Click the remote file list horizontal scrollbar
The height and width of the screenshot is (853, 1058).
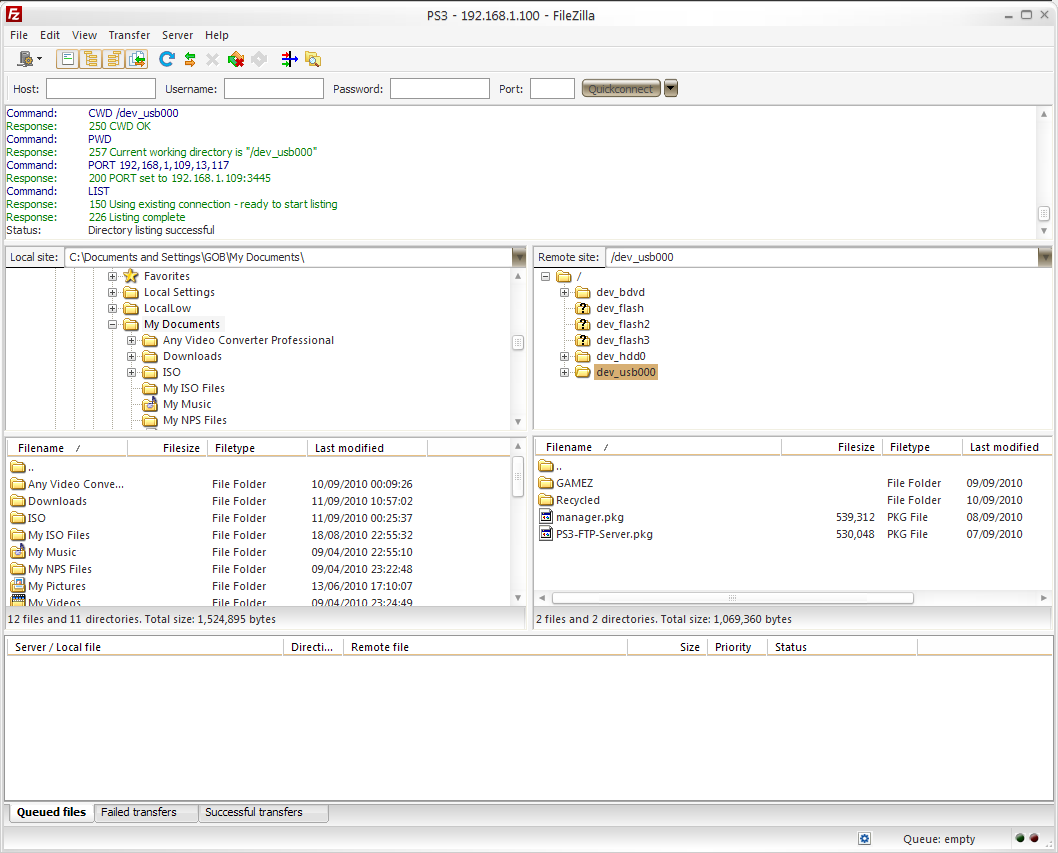732,598
